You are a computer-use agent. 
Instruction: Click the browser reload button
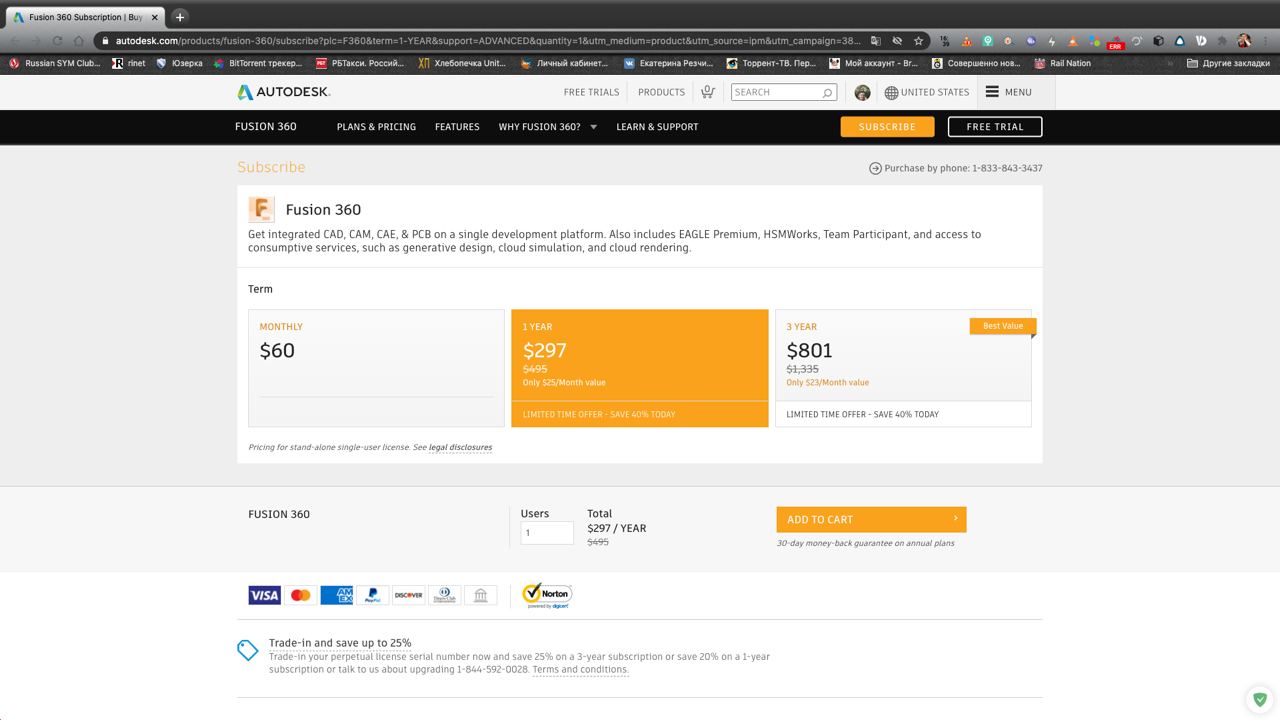pos(57,41)
